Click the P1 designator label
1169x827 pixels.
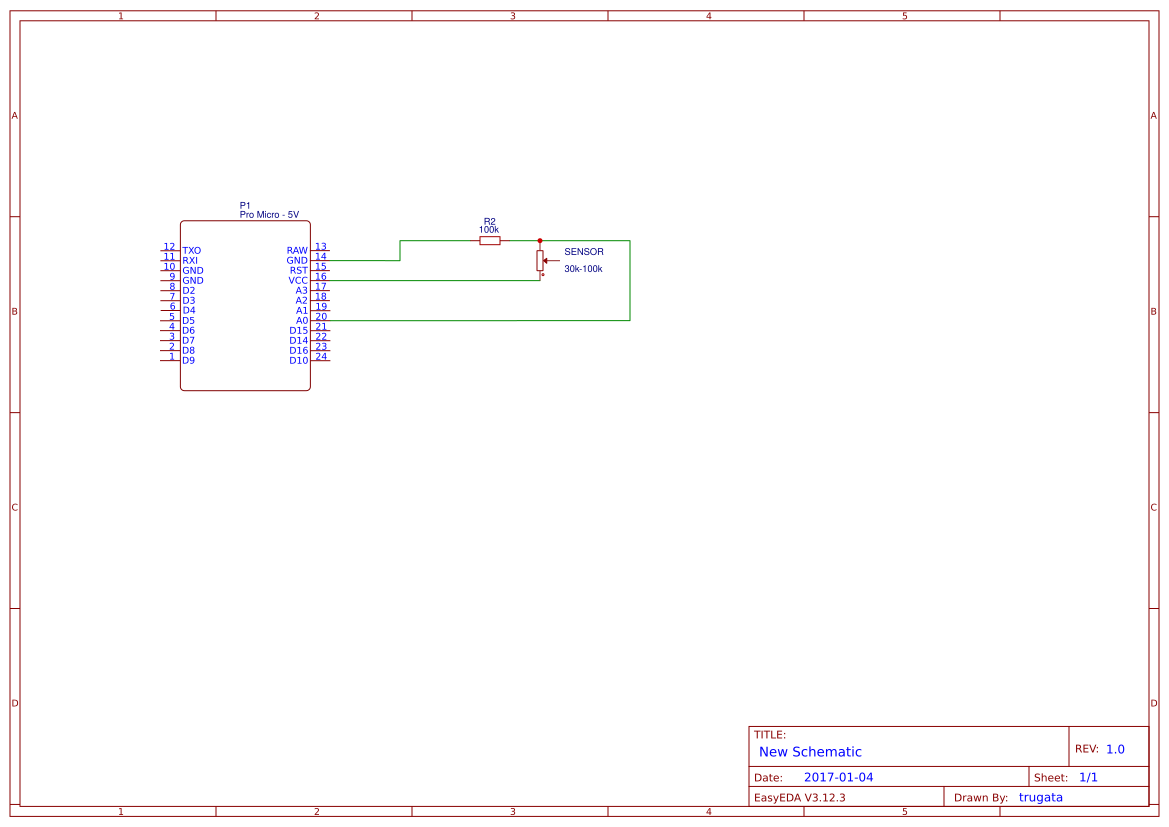[245, 205]
